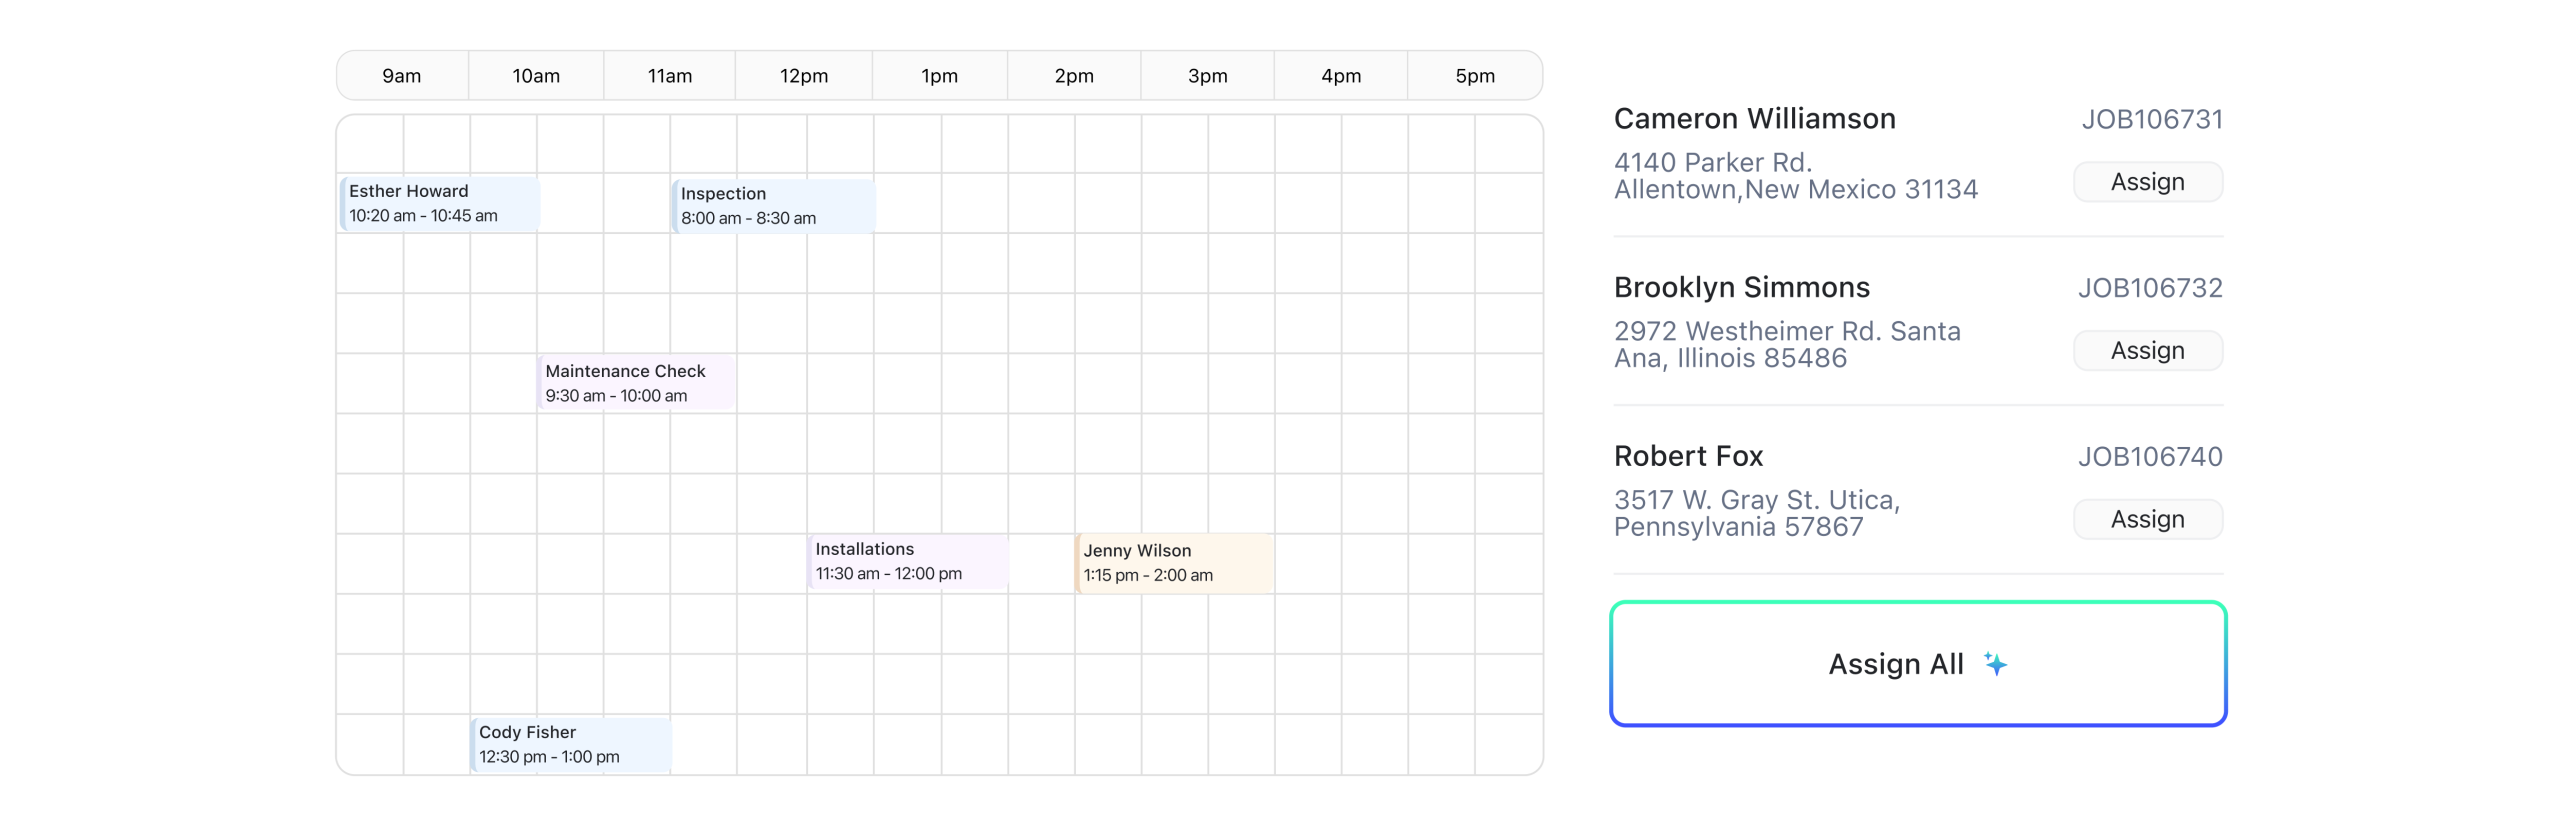Click the 1:15 pm - 2:00 am time text
Screen dimensions: 2560x825
[x=1148, y=576]
